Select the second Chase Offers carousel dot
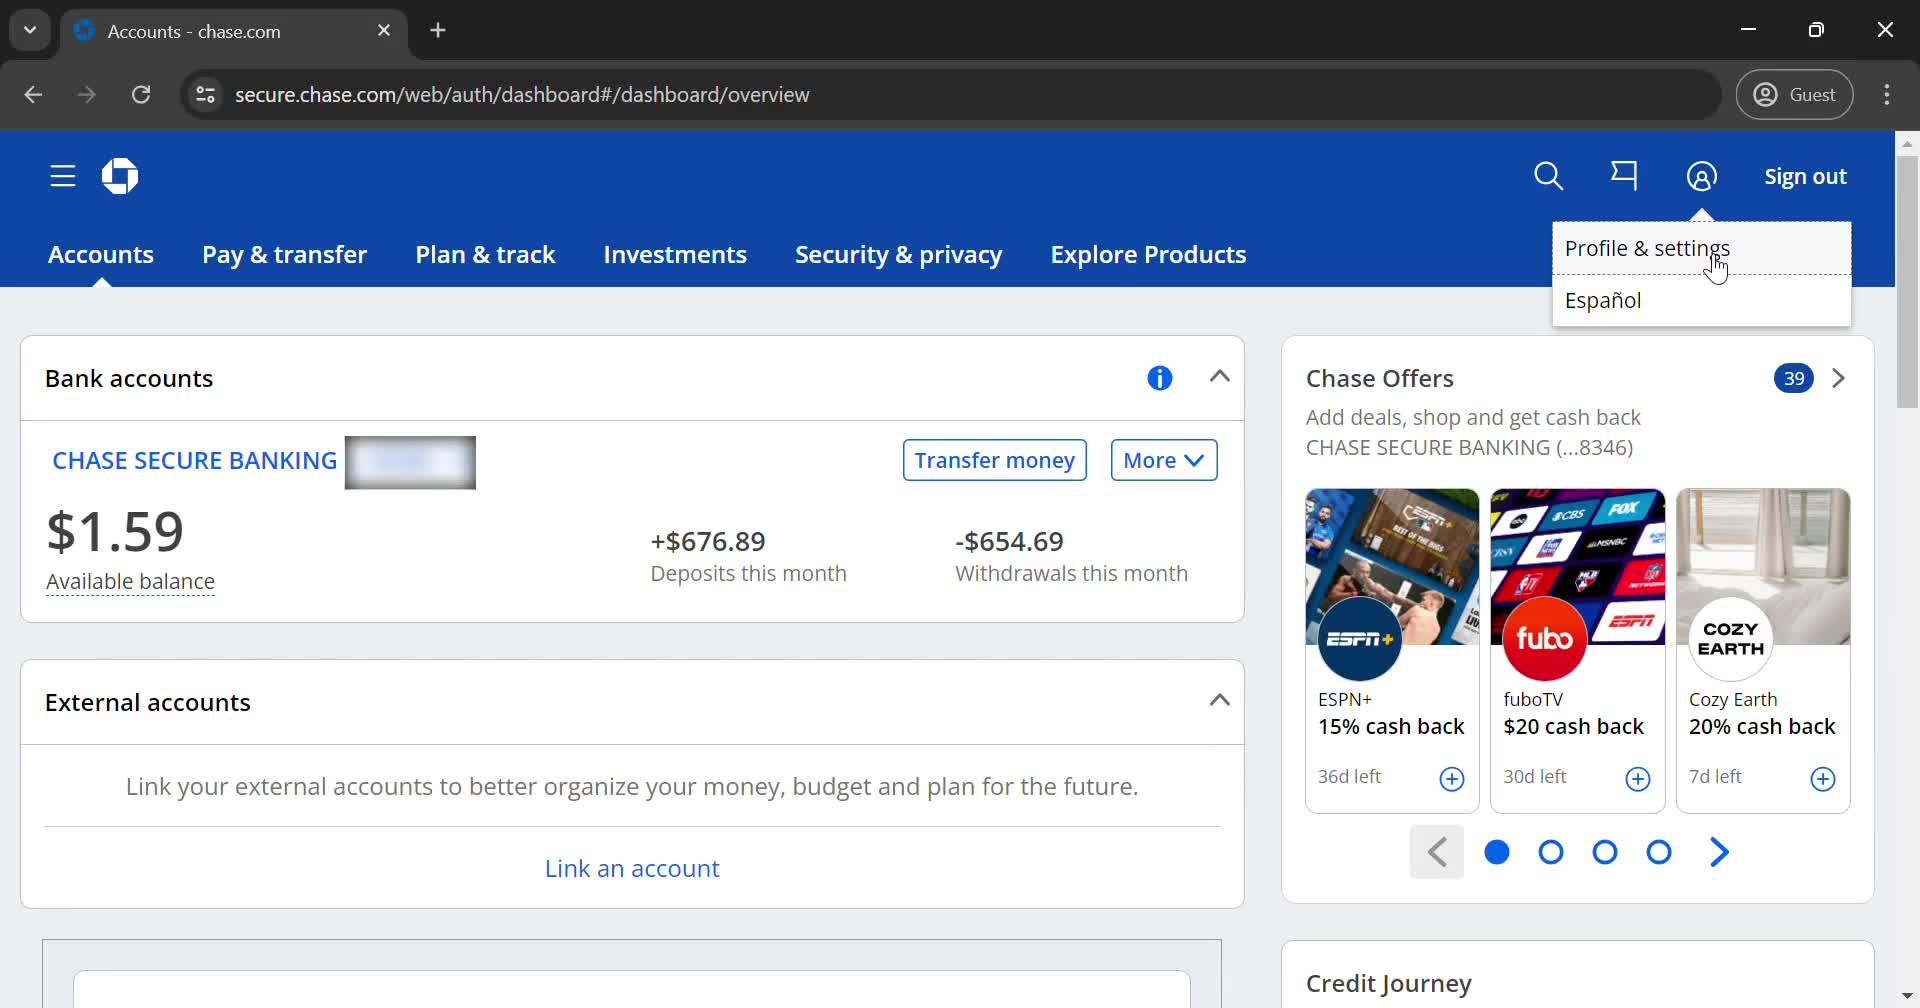 point(1551,852)
